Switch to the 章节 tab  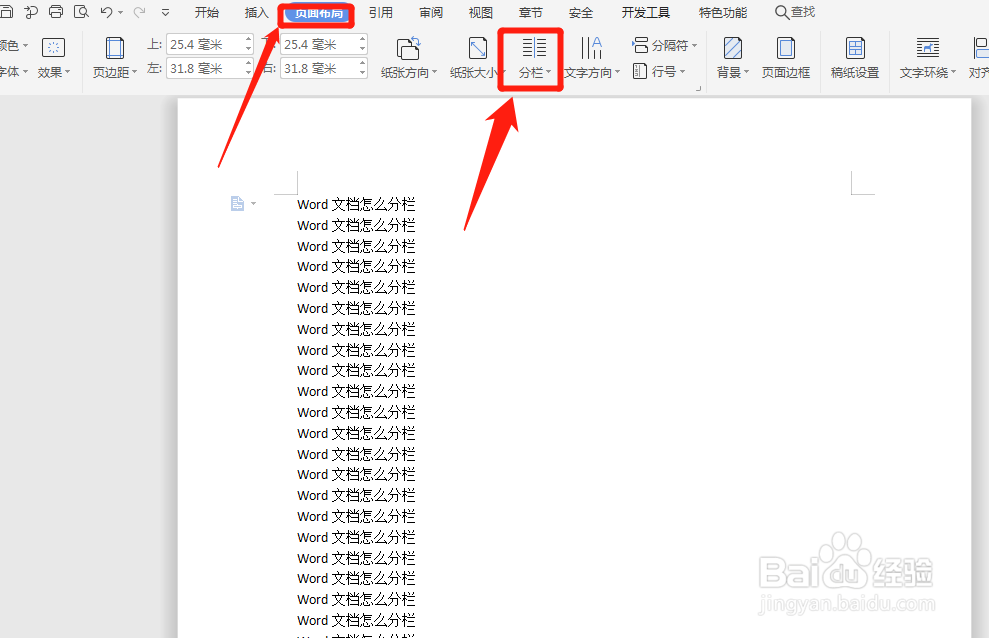coord(530,13)
